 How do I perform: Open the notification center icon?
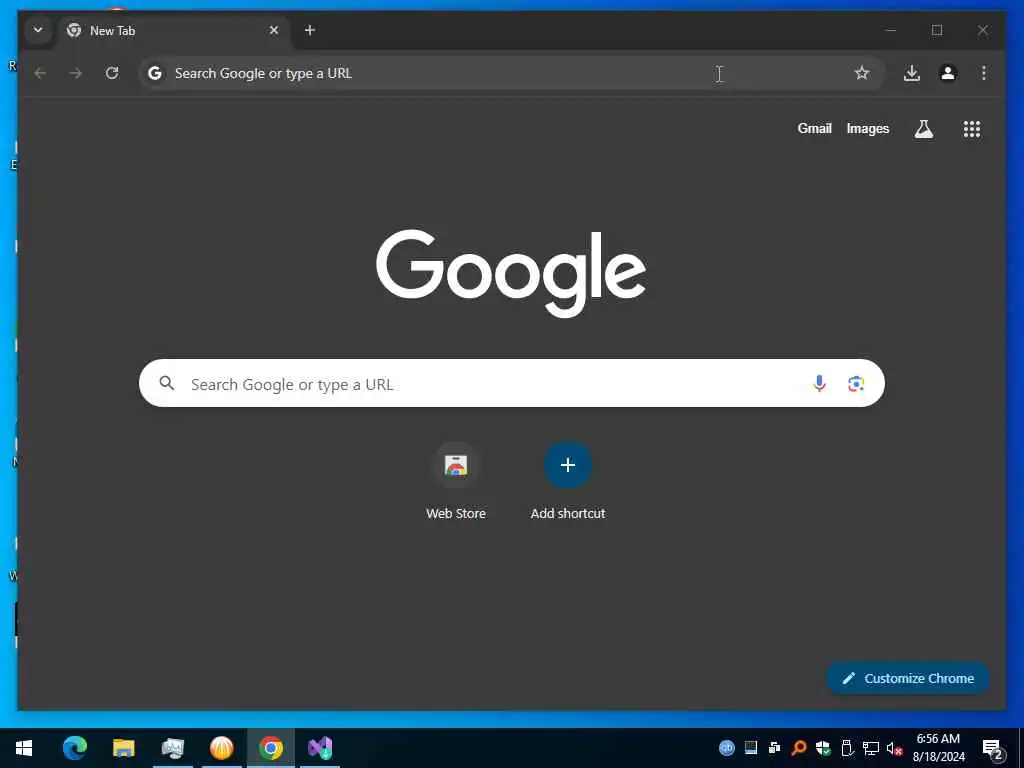pos(993,750)
